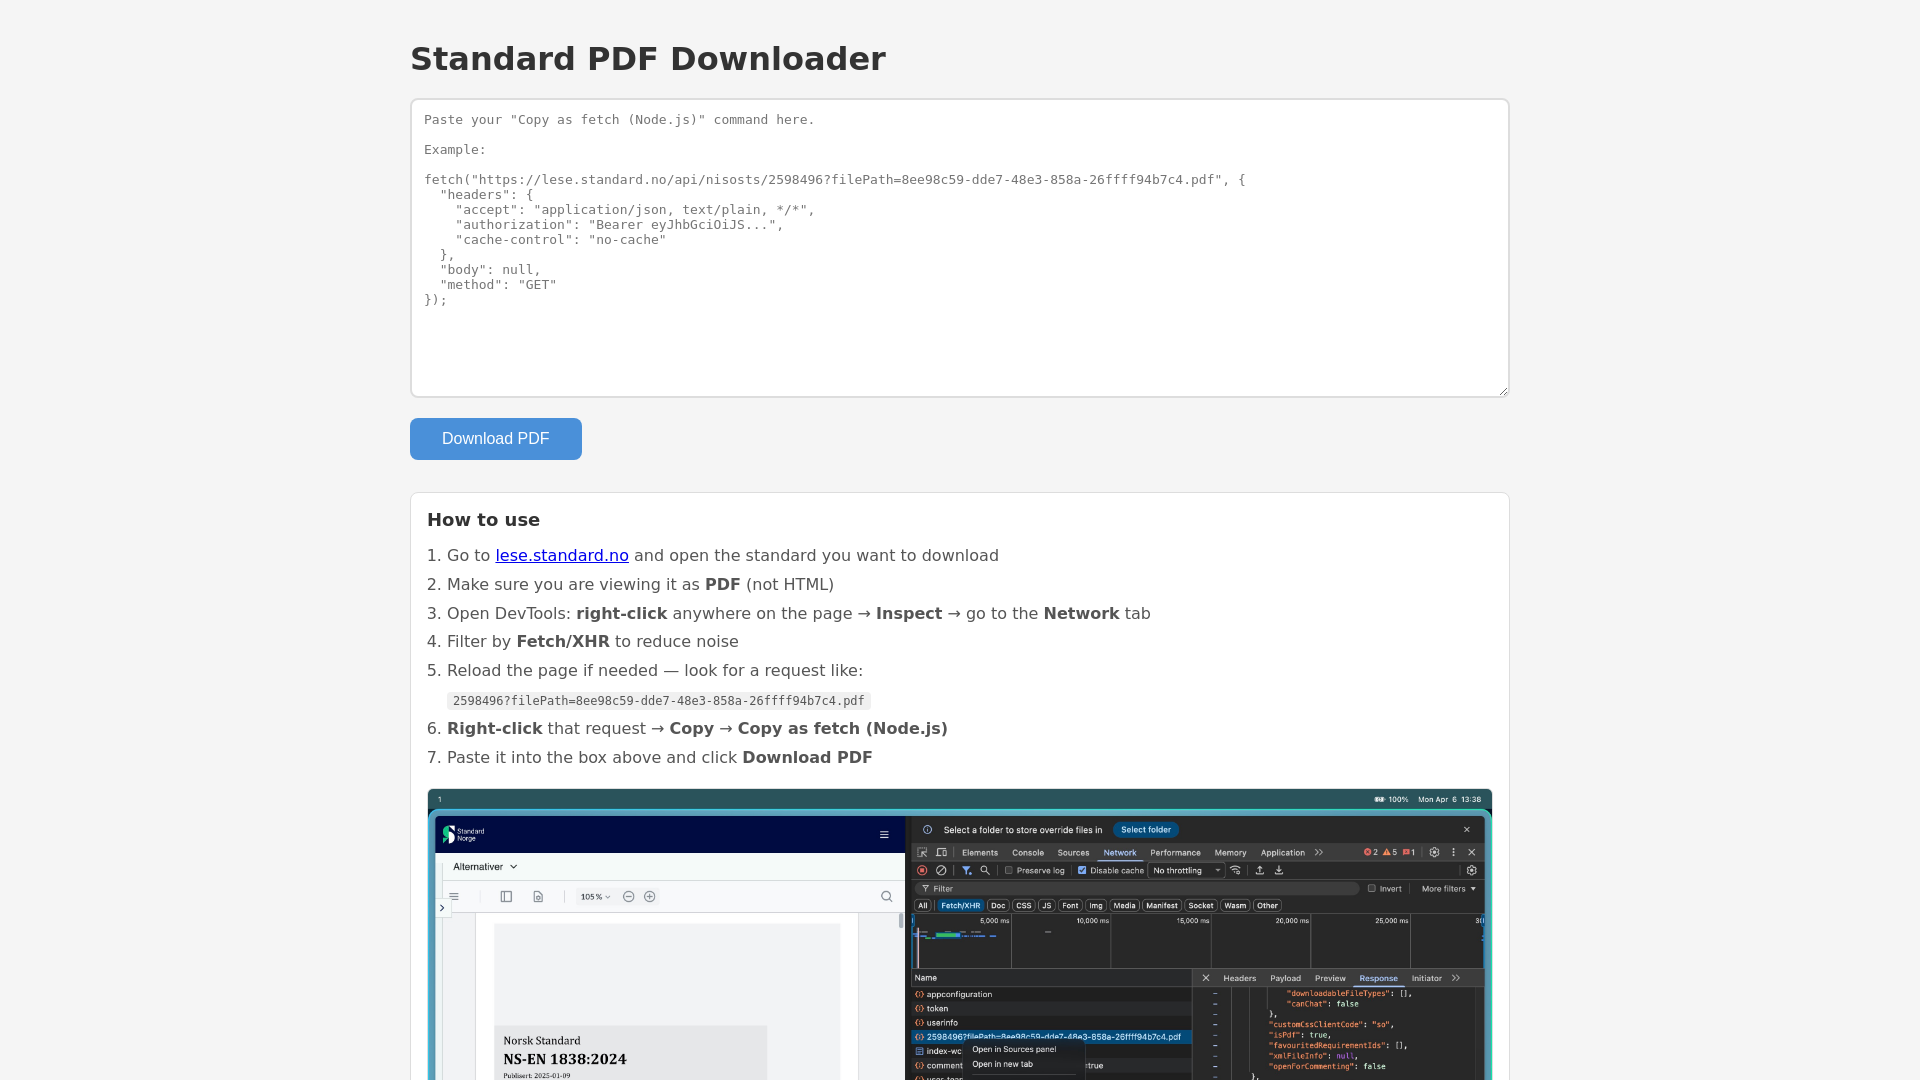The image size is (1920, 1080).
Task: Click the issues count badge showing 1
Action: click(x=1409, y=853)
